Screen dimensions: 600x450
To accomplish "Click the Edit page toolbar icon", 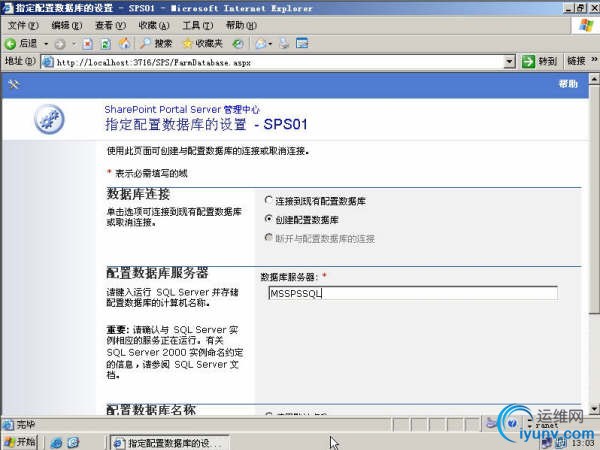I will coord(302,43).
